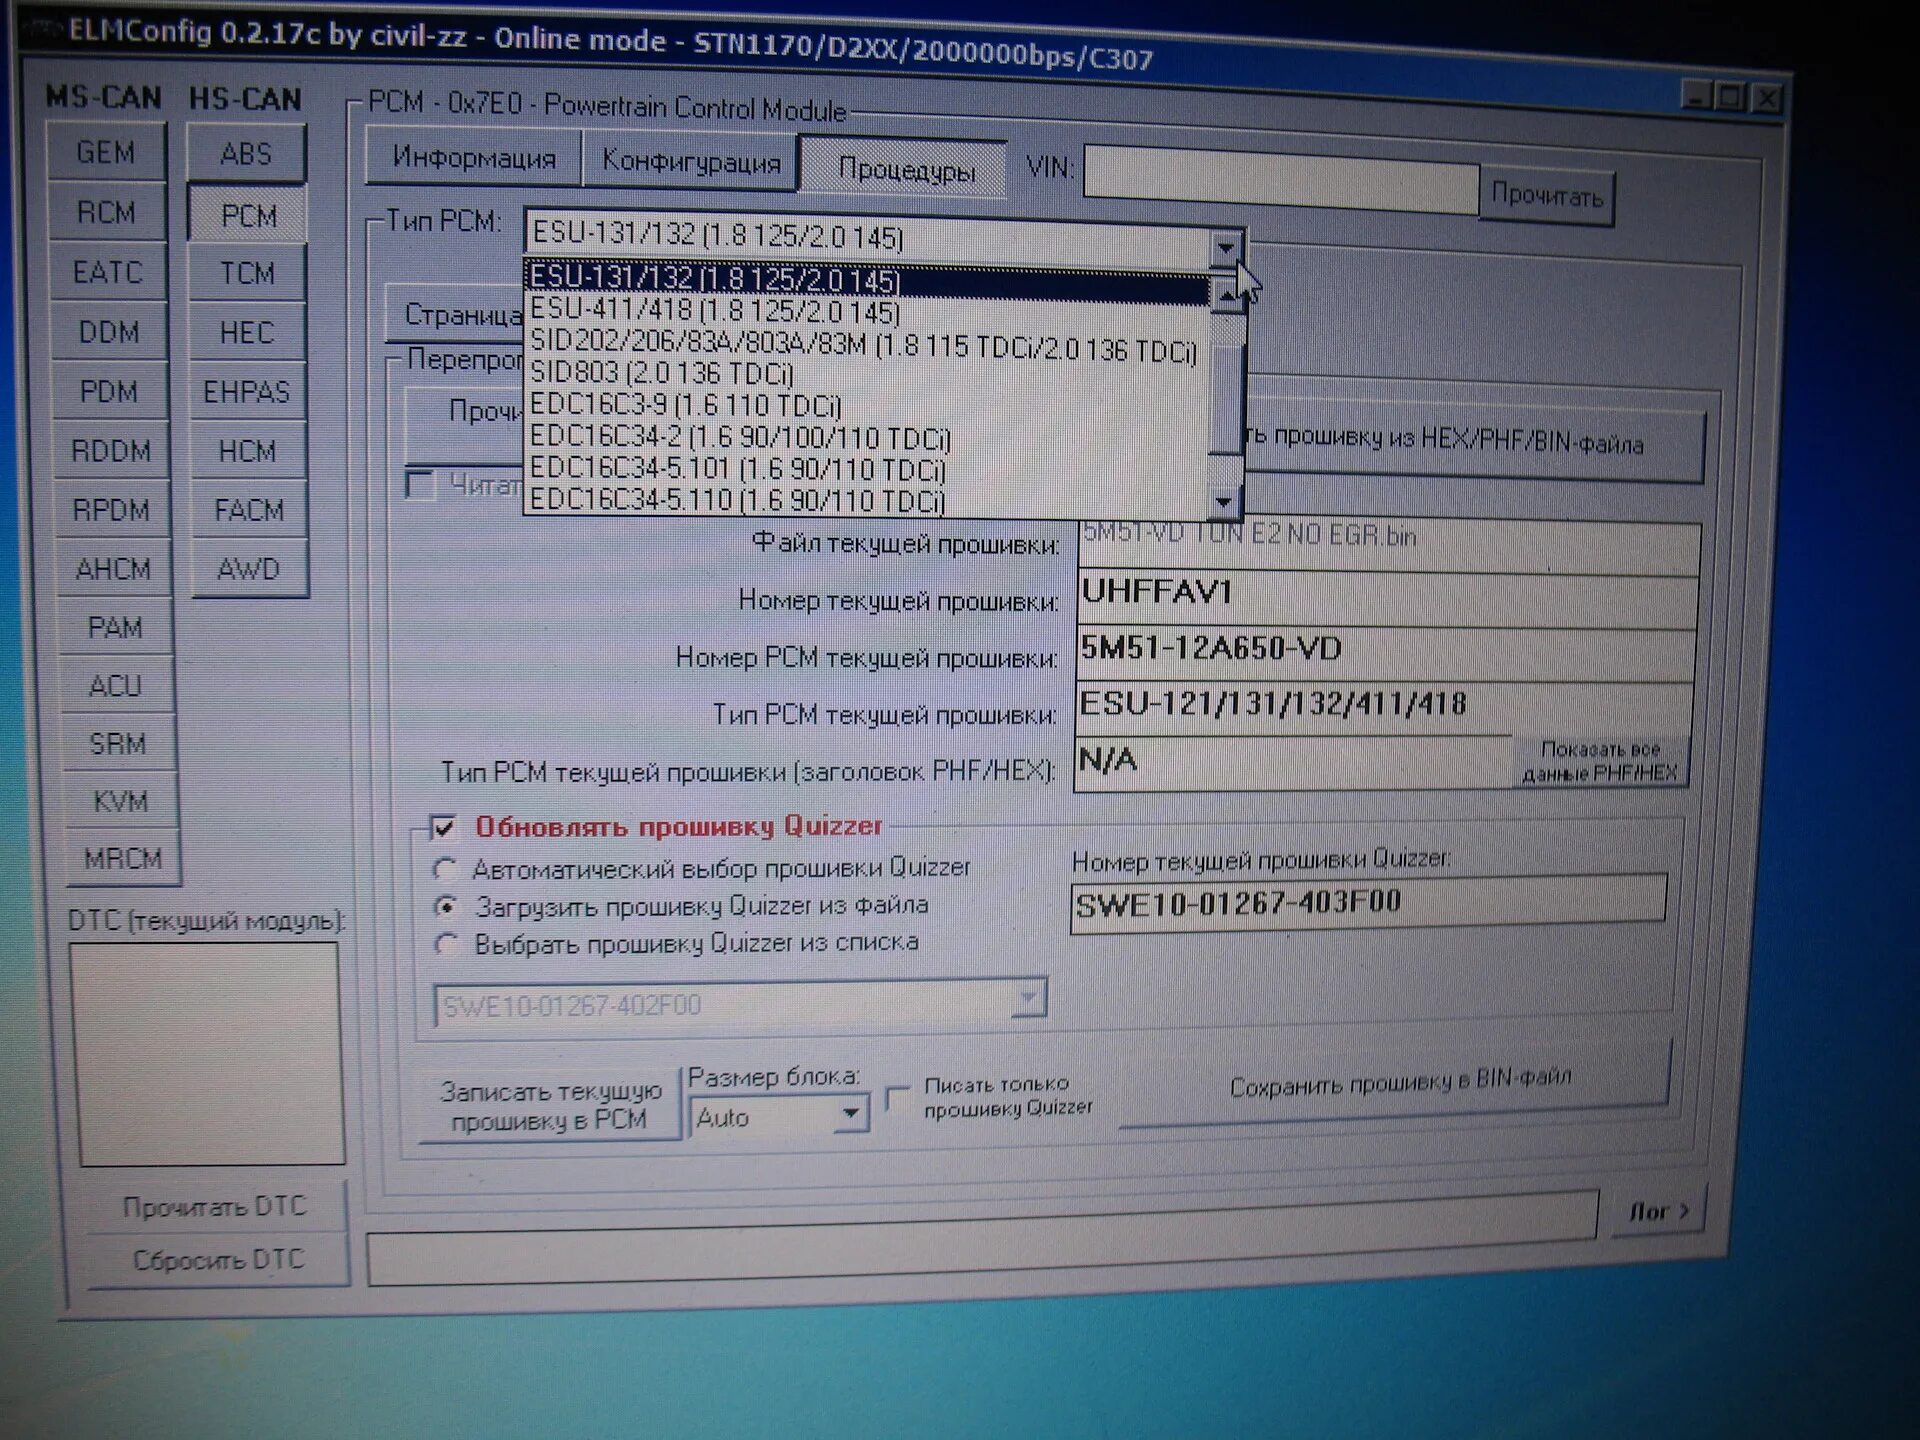Select the SRM module button
Image resolution: width=1920 pixels, height=1440 pixels.
tap(118, 743)
